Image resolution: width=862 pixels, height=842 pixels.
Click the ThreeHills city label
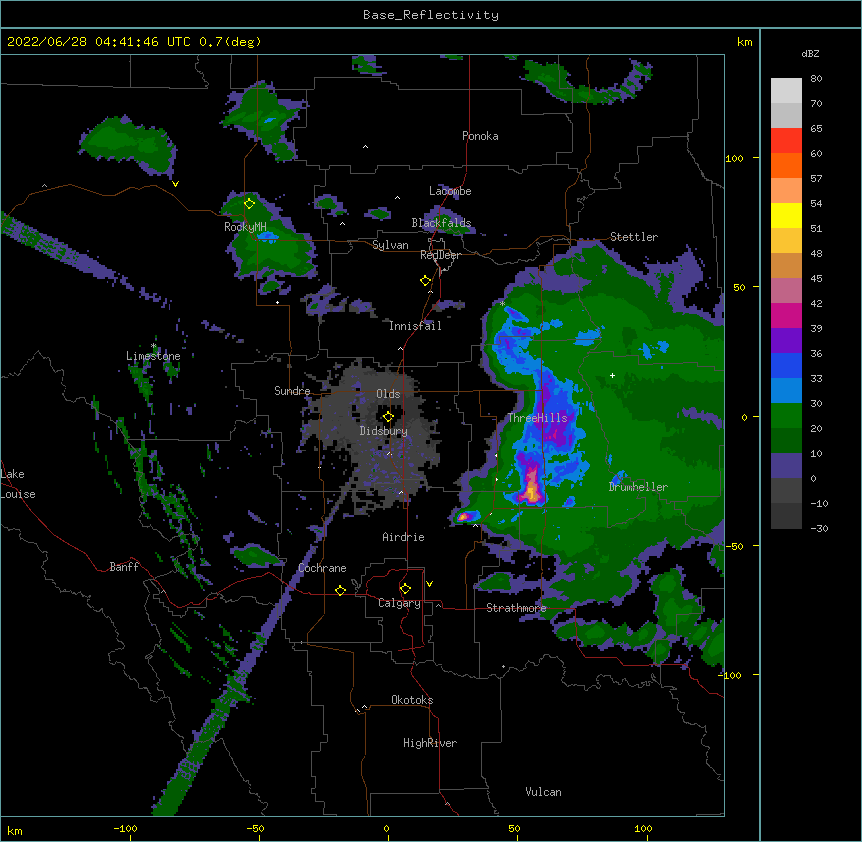click(537, 418)
